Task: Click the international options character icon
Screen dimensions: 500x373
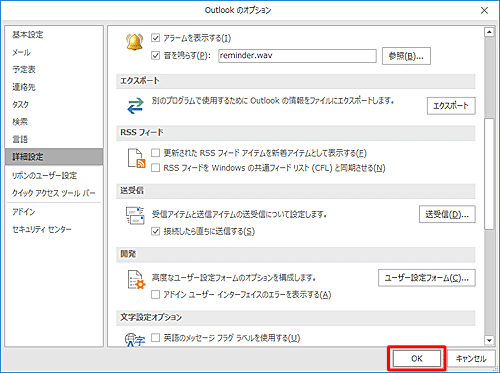Action: pyautogui.click(x=135, y=340)
